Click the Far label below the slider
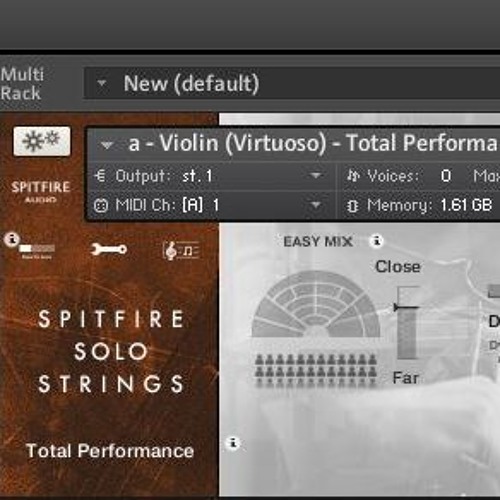The image size is (500, 500). tap(405, 378)
